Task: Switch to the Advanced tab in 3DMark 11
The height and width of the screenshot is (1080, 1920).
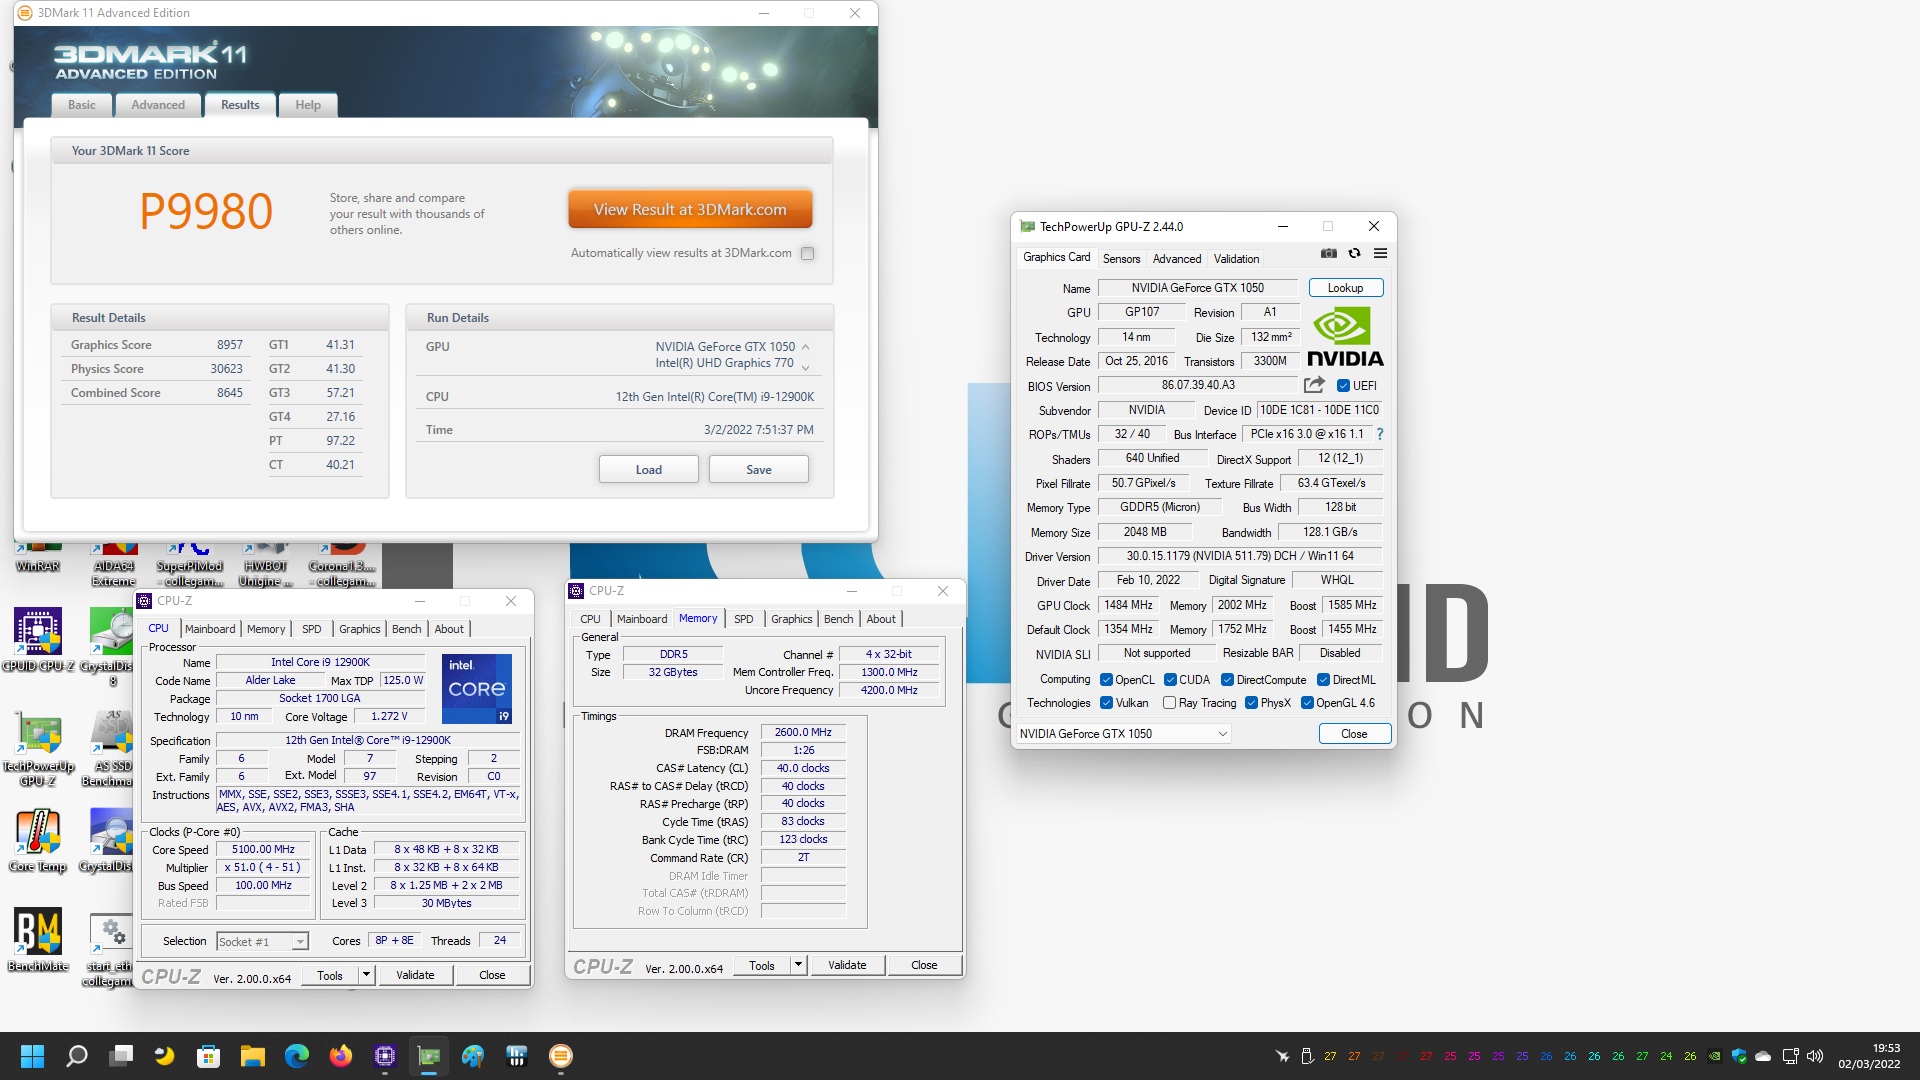Action: tap(158, 105)
